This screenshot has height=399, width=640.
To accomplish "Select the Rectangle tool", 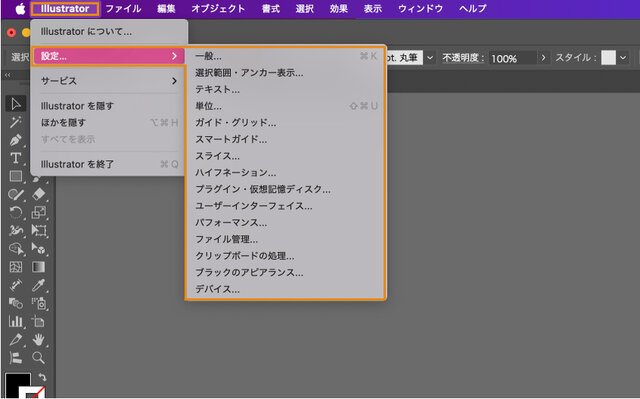I will click(x=16, y=176).
